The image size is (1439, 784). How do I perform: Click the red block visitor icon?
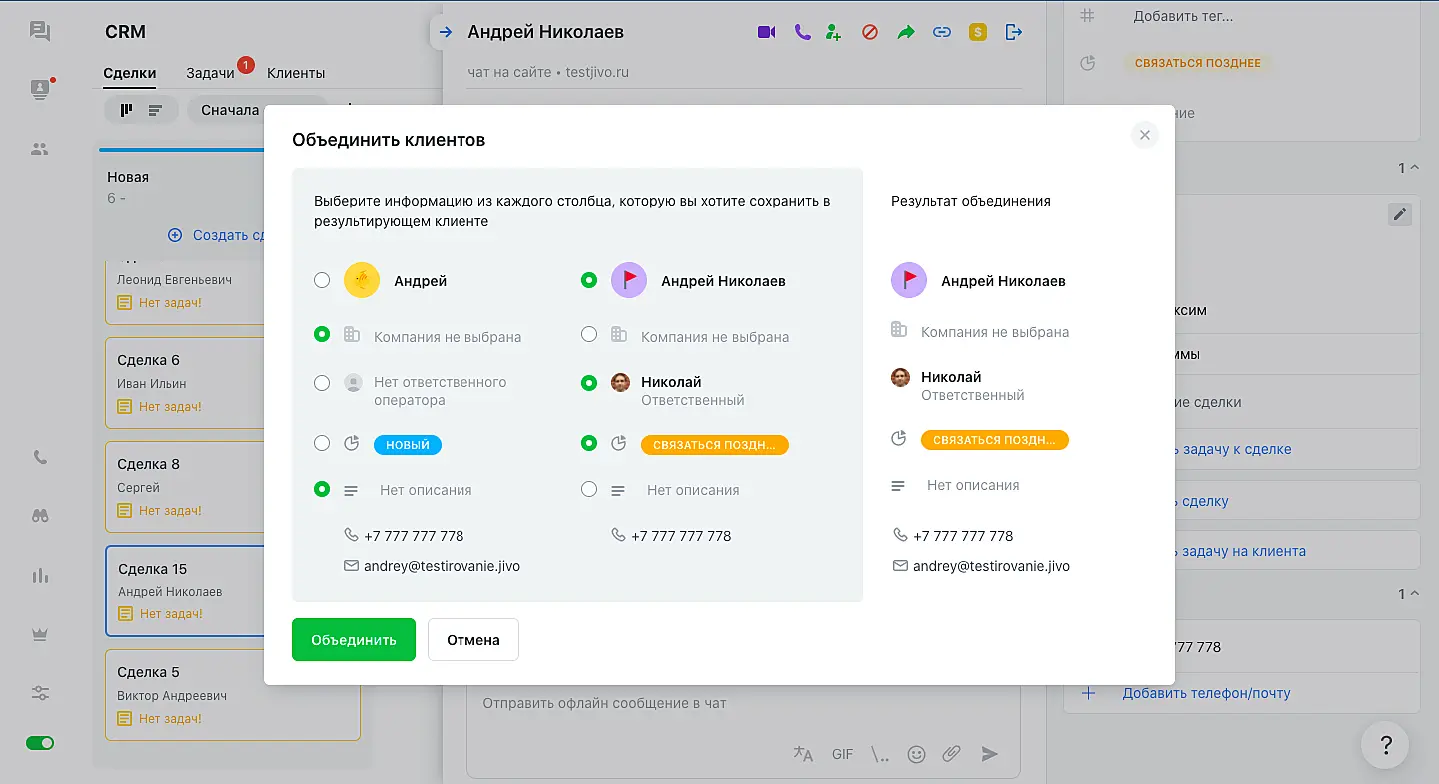click(x=869, y=32)
